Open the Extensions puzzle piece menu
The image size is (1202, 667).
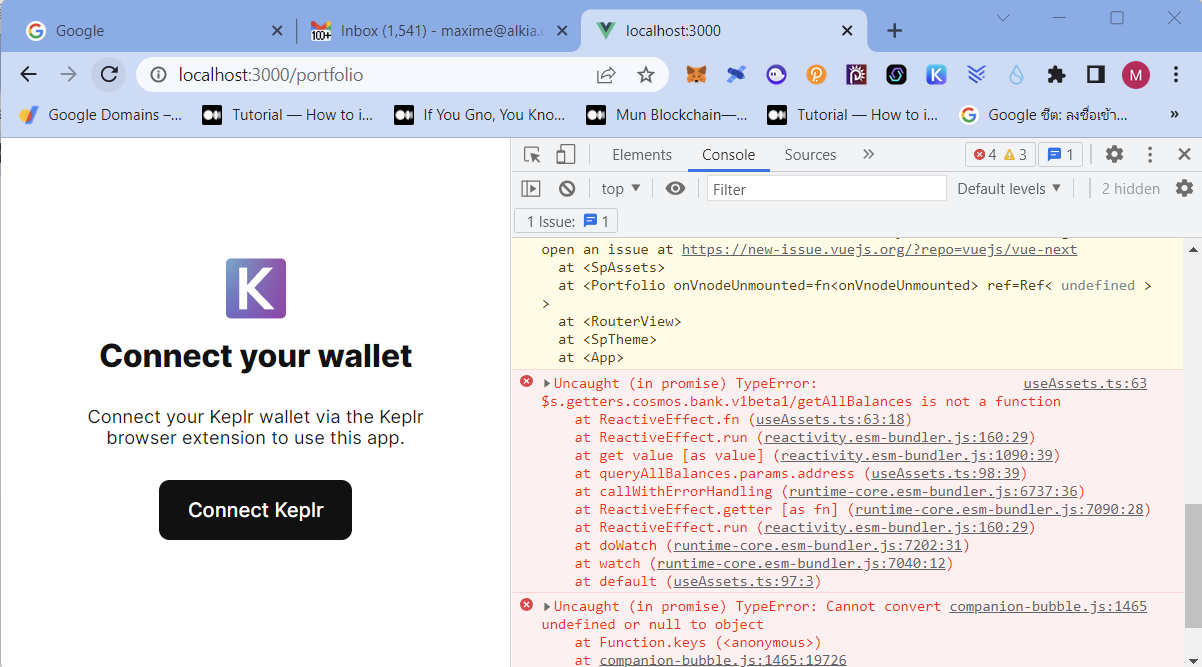pos(1056,74)
